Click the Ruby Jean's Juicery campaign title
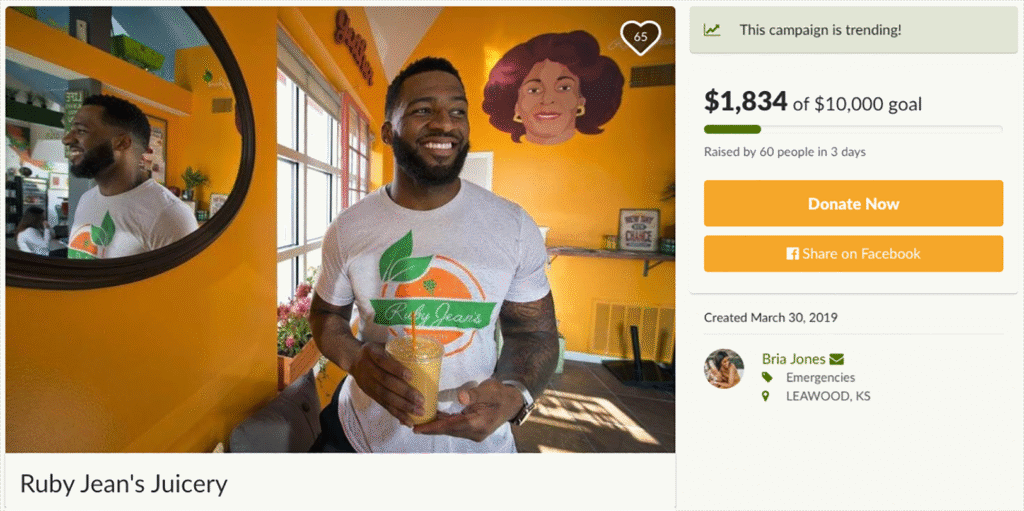 click(124, 485)
